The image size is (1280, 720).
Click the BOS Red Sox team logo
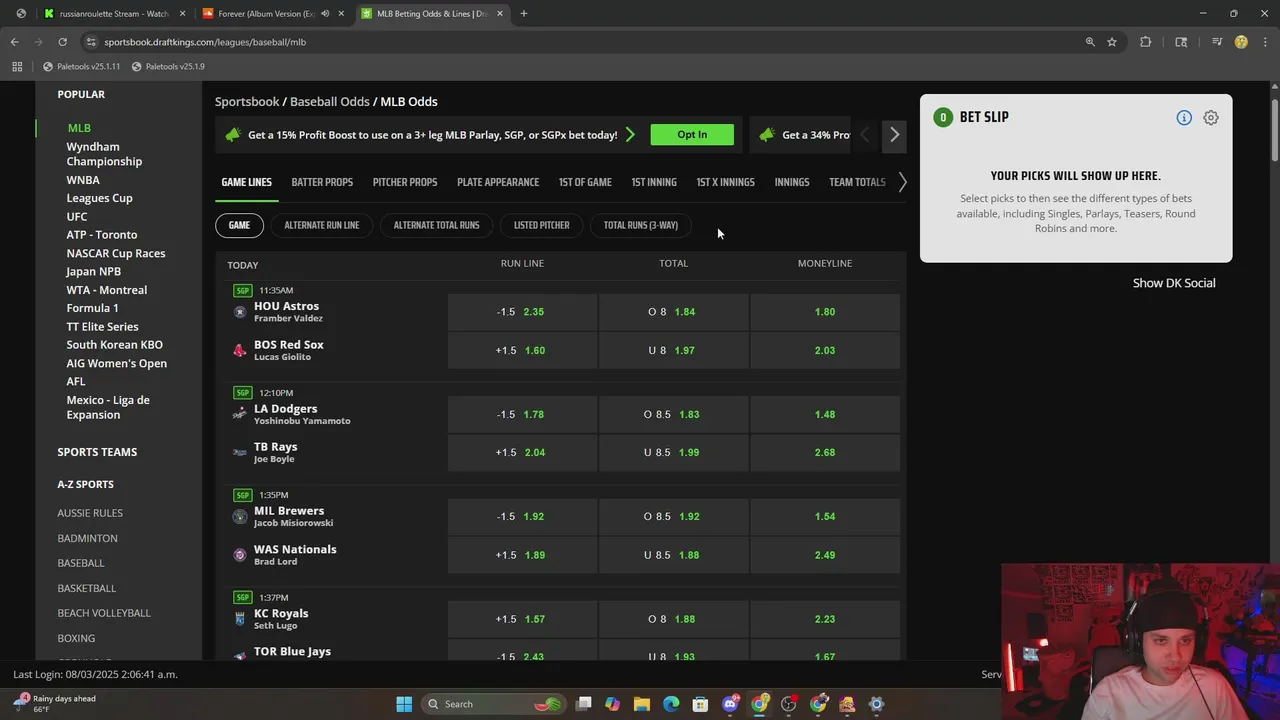click(x=240, y=350)
